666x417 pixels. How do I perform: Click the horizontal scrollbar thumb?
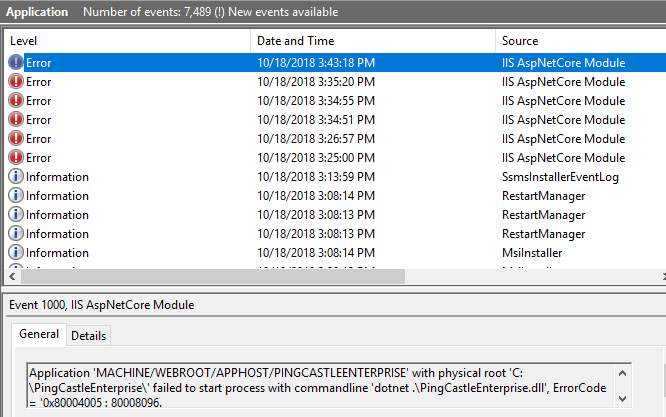coord(213,277)
